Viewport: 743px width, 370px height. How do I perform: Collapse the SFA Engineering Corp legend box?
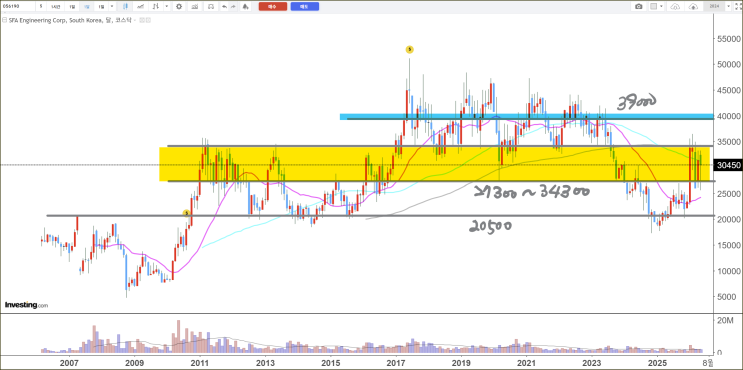(5, 20)
